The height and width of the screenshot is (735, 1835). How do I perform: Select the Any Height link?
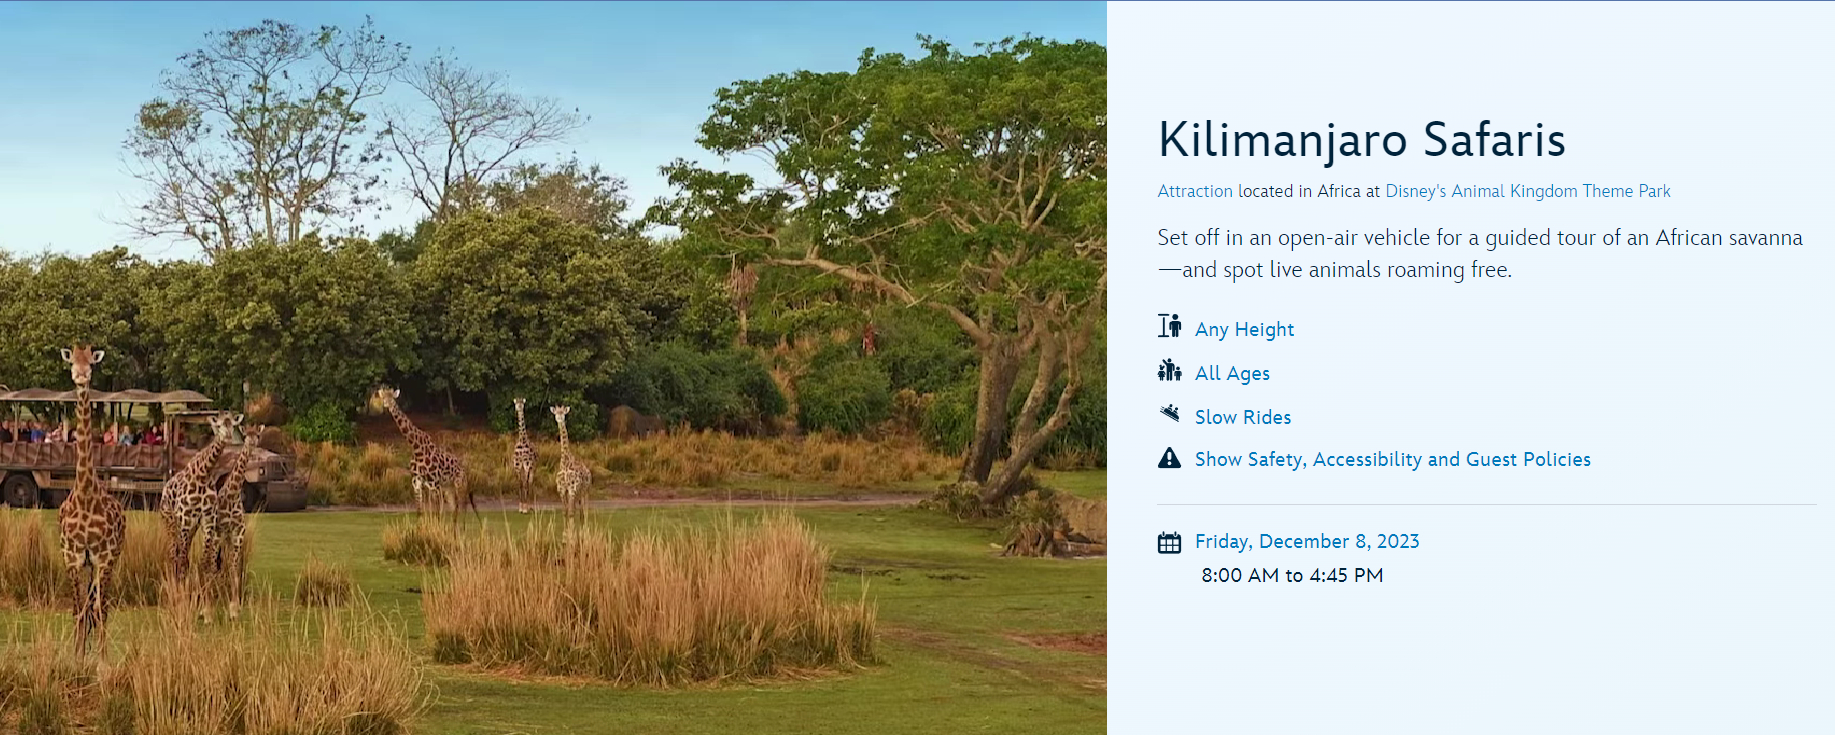point(1244,329)
